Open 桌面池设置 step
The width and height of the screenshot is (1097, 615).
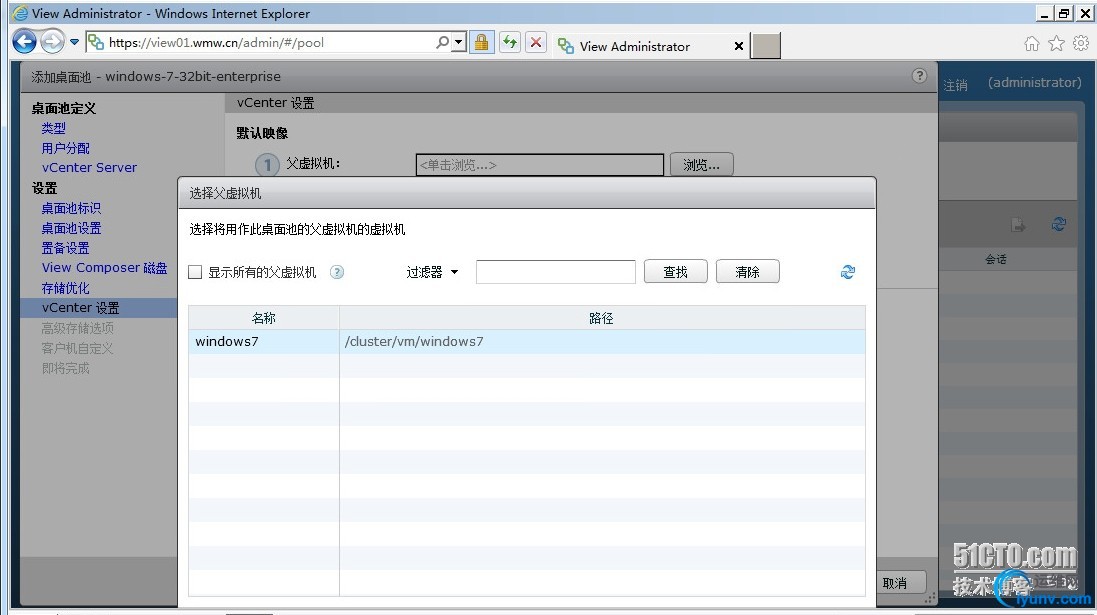pyautogui.click(x=71, y=228)
